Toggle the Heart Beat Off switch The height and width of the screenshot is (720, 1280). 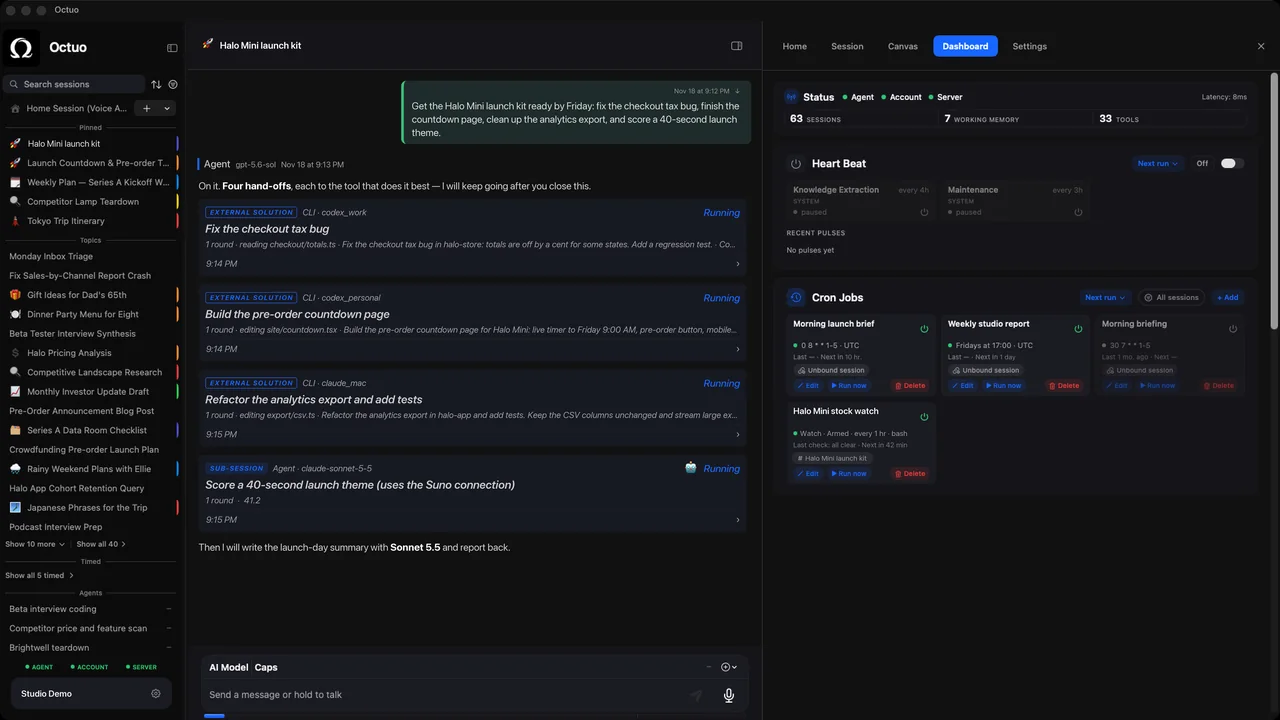1232,163
